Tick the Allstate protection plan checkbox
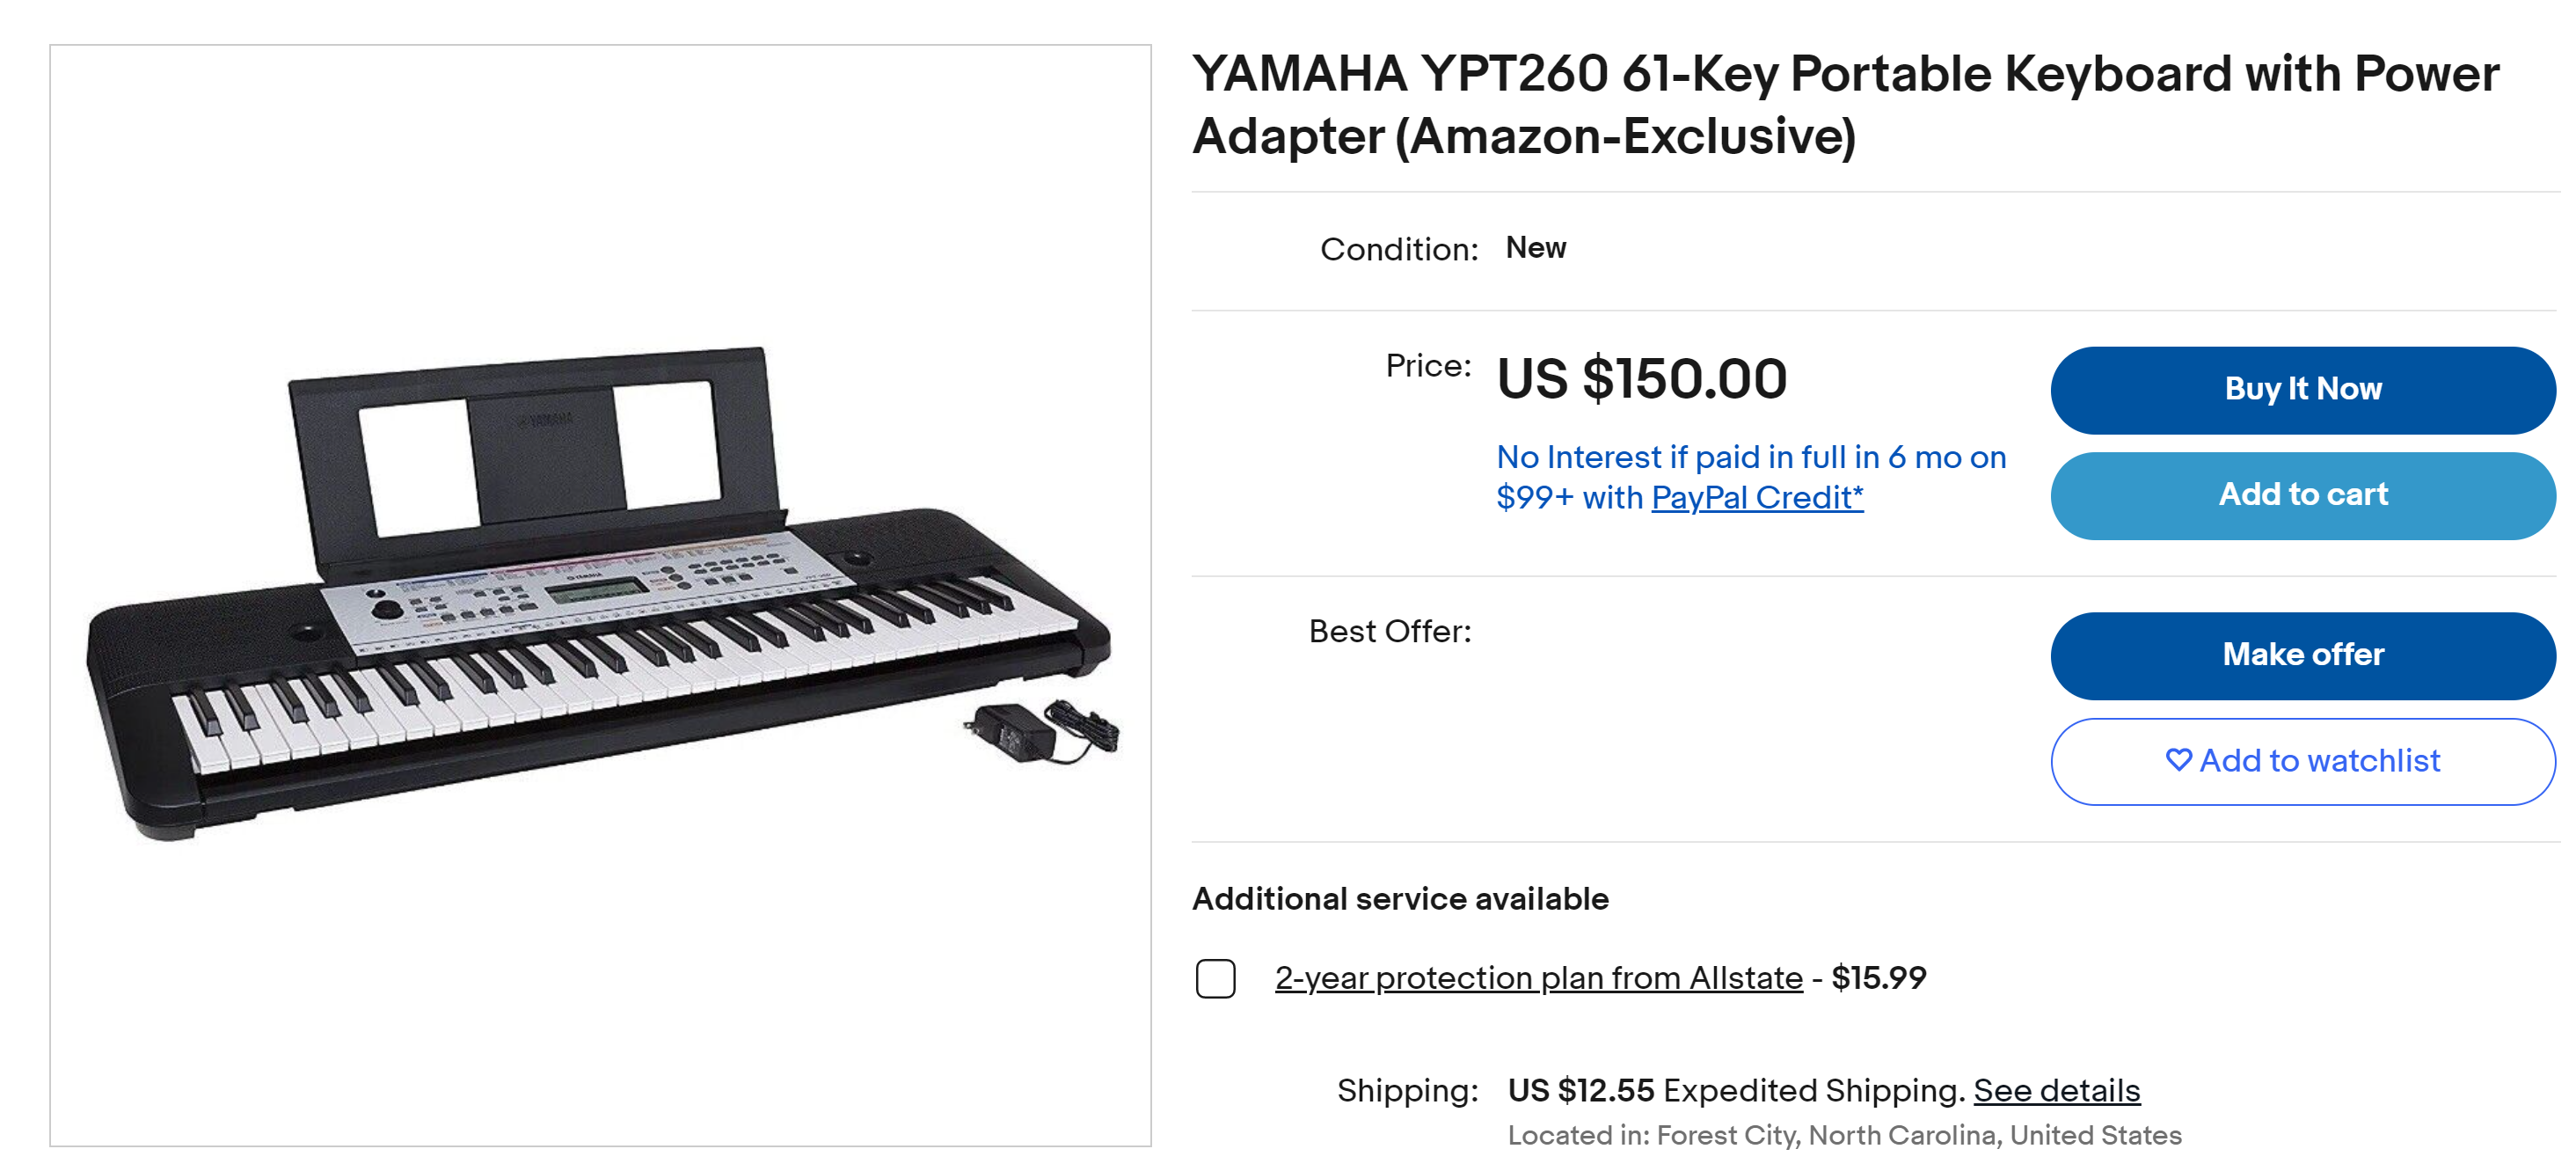This screenshot has height=1171, width=2576. point(1215,978)
